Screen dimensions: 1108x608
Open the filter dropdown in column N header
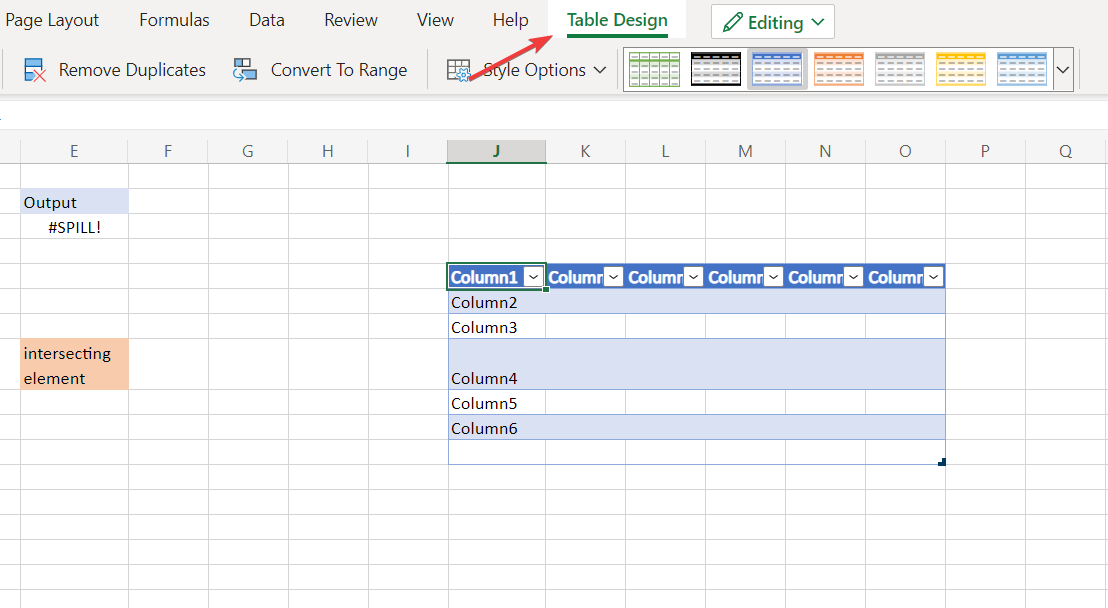tap(853, 277)
